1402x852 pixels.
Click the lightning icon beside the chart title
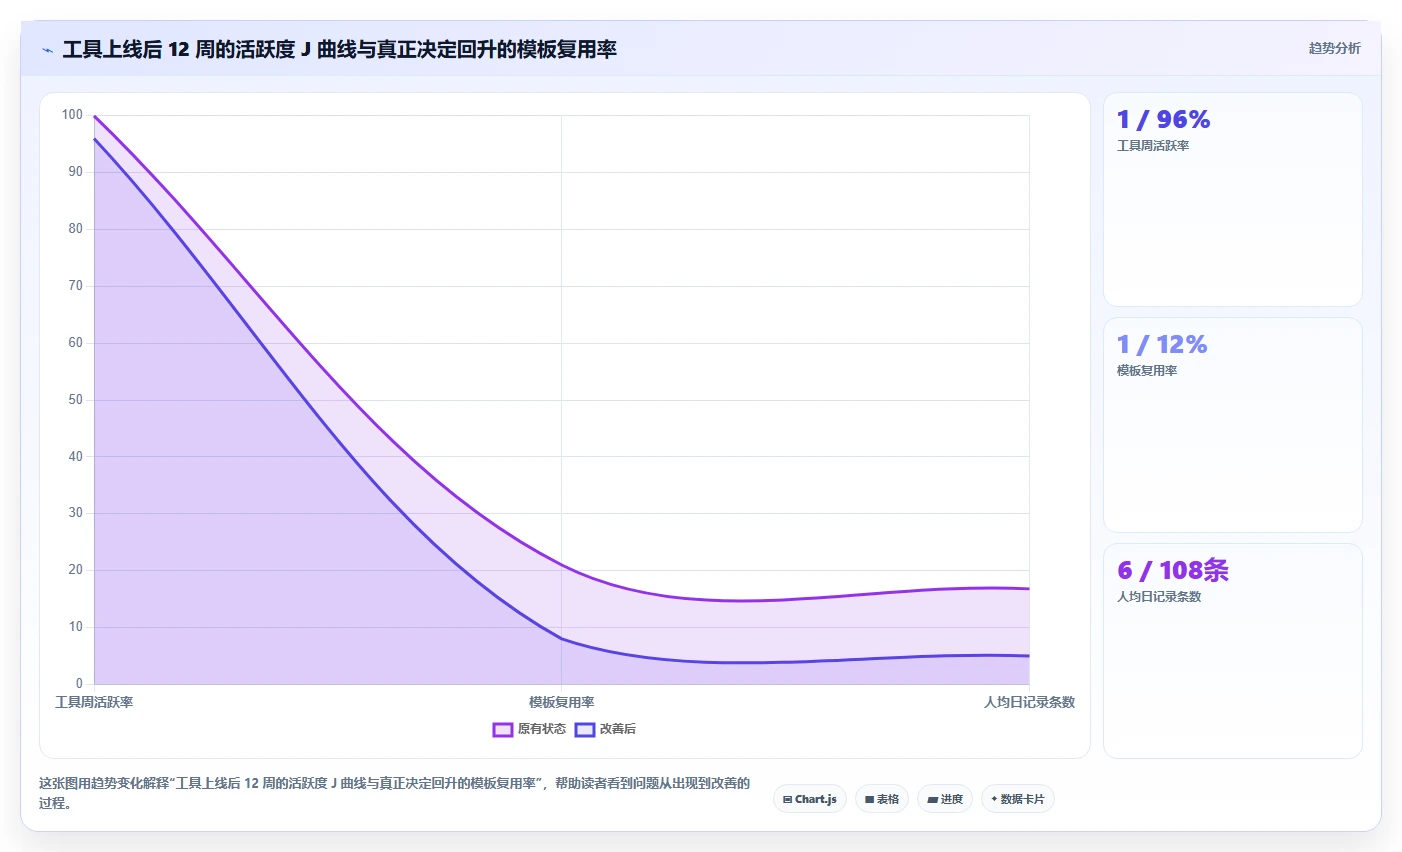47,50
